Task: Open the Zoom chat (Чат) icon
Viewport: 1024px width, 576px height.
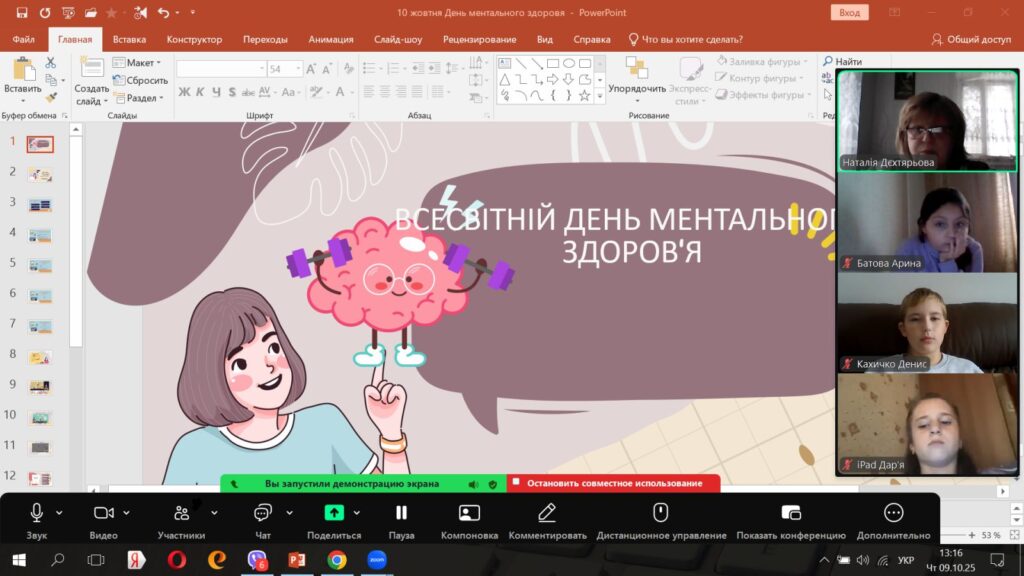Action: tap(263, 513)
